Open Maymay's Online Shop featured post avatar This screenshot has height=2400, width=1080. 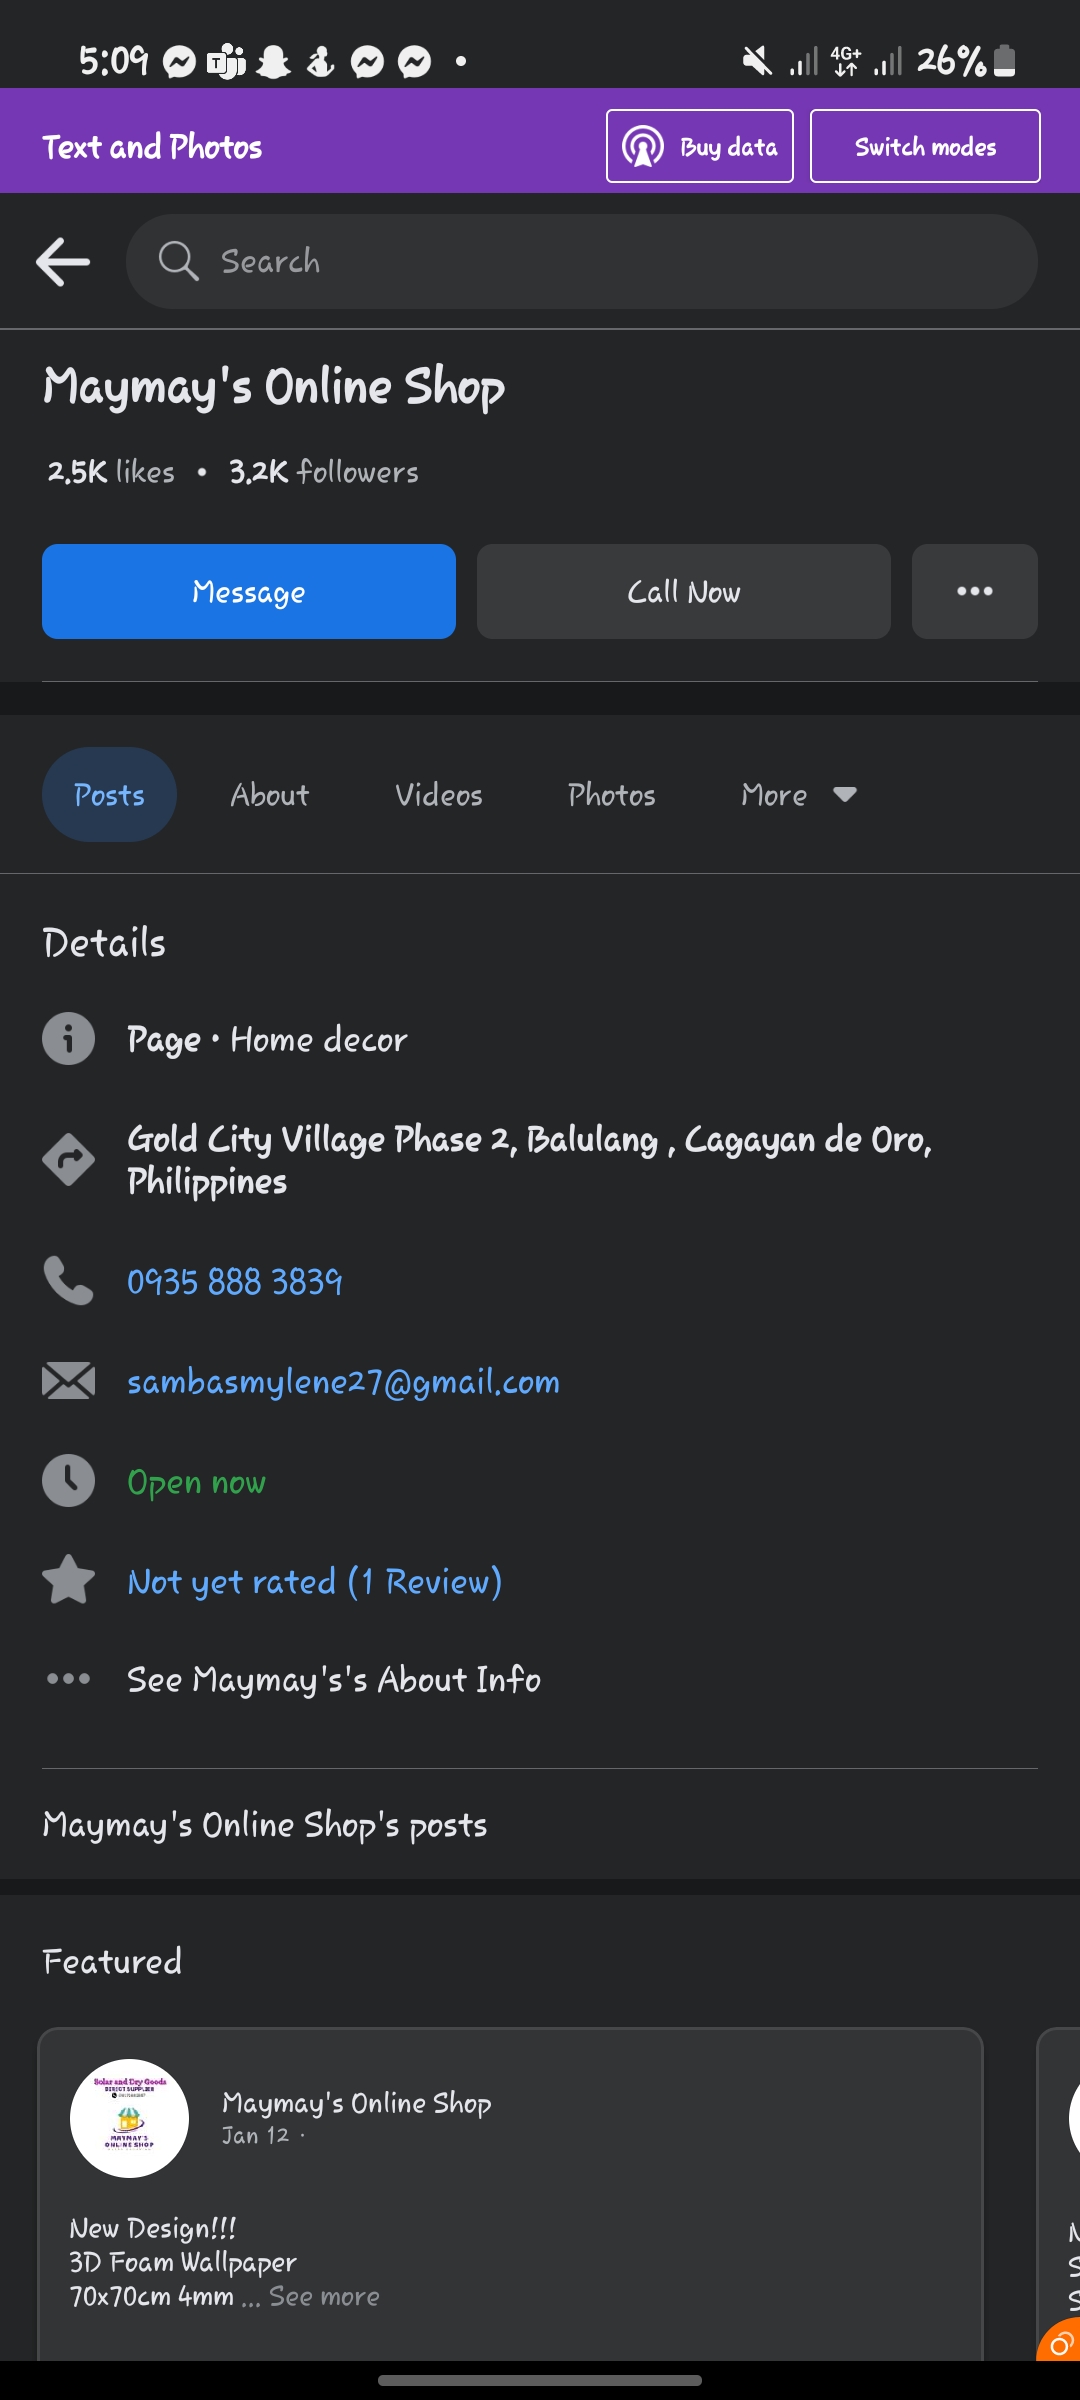pyautogui.click(x=129, y=2118)
